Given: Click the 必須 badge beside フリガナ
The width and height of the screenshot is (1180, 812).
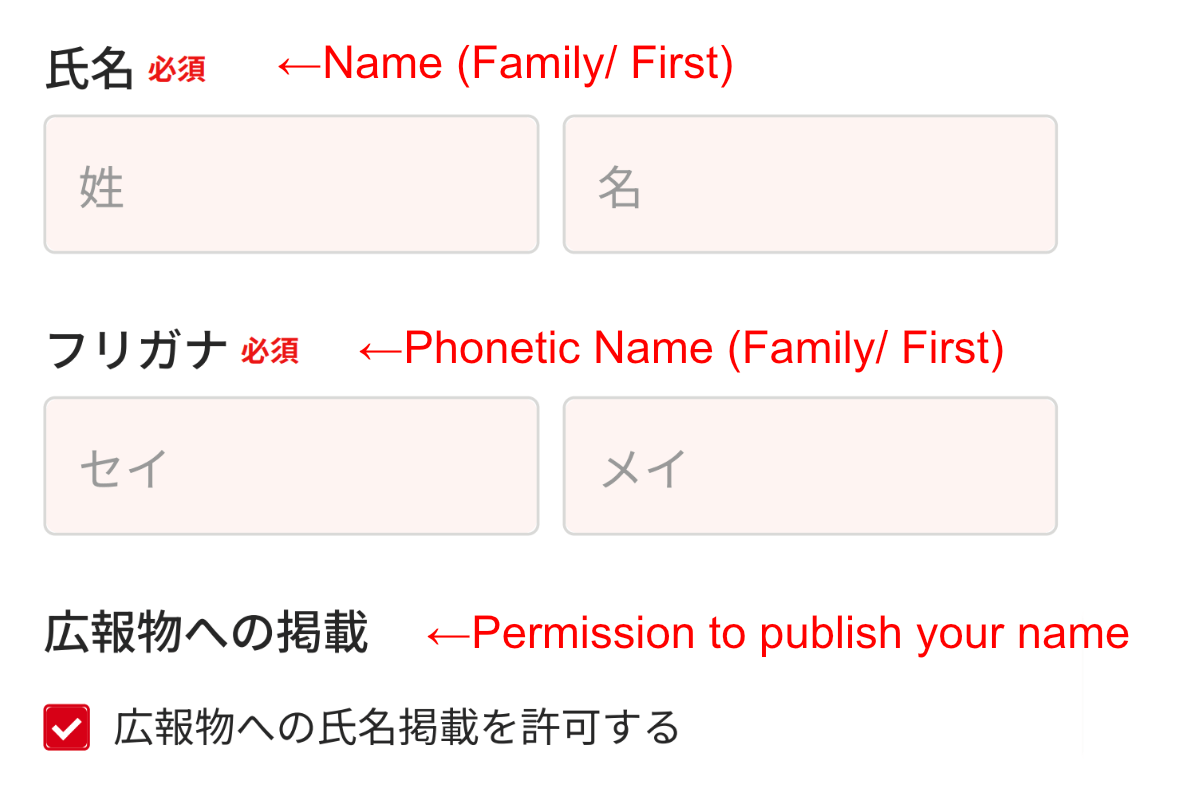Looking at the screenshot, I should [269, 352].
